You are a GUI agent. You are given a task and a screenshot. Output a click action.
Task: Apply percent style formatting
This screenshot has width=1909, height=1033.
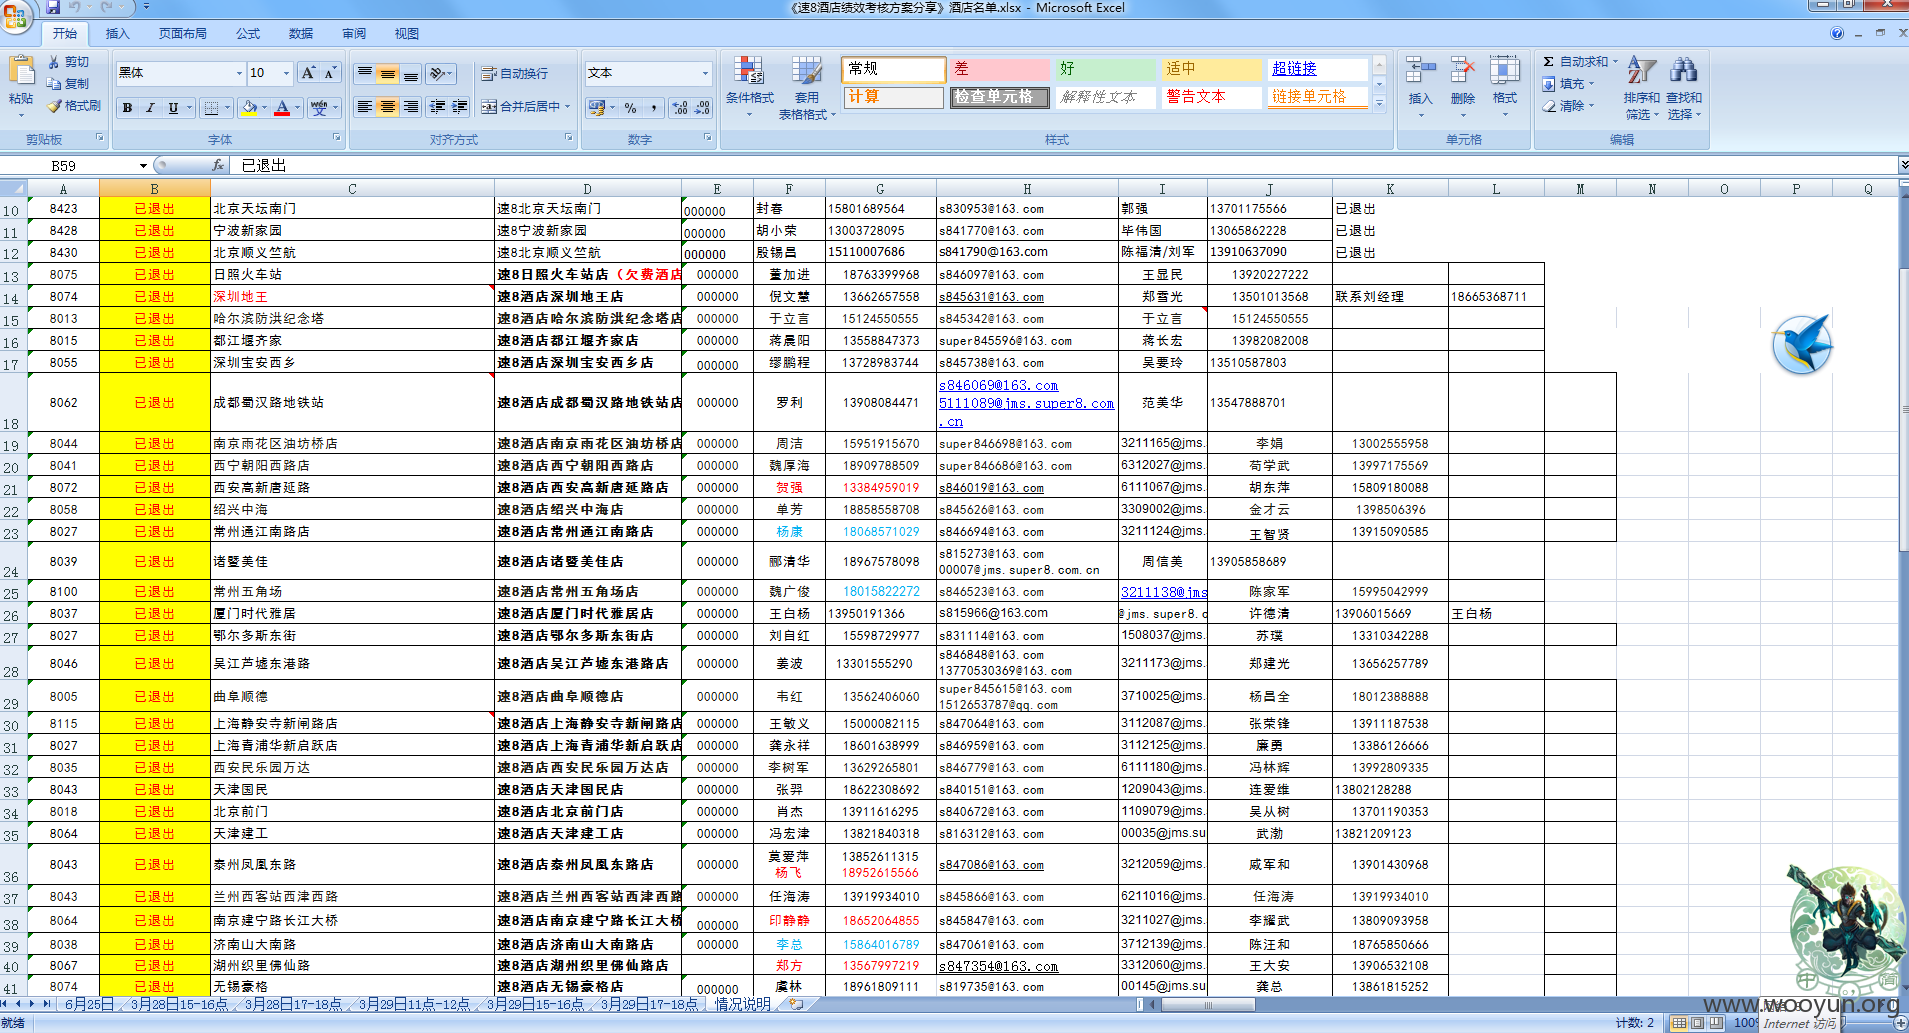(630, 107)
